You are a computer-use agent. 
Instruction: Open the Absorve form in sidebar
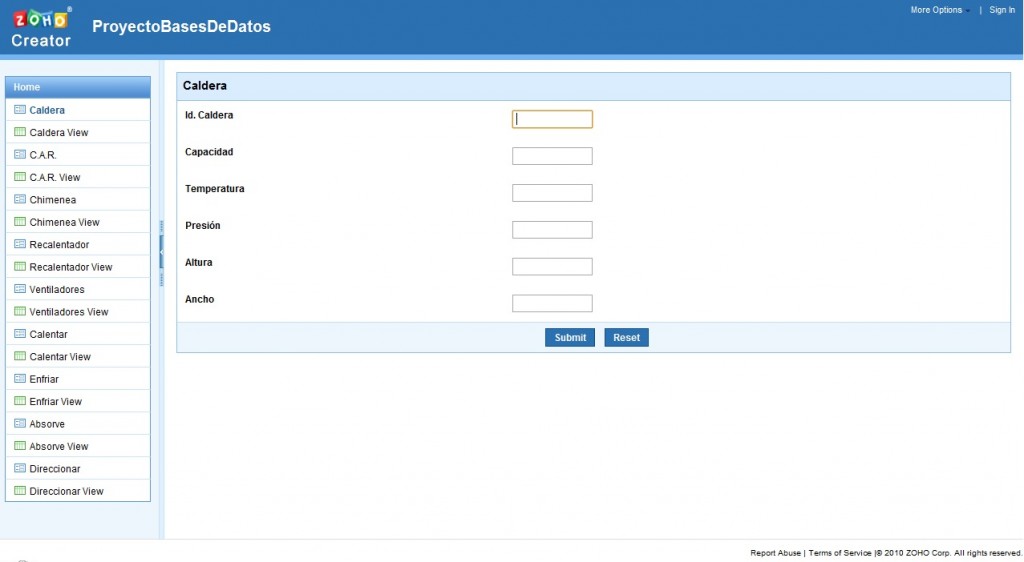[x=47, y=424]
